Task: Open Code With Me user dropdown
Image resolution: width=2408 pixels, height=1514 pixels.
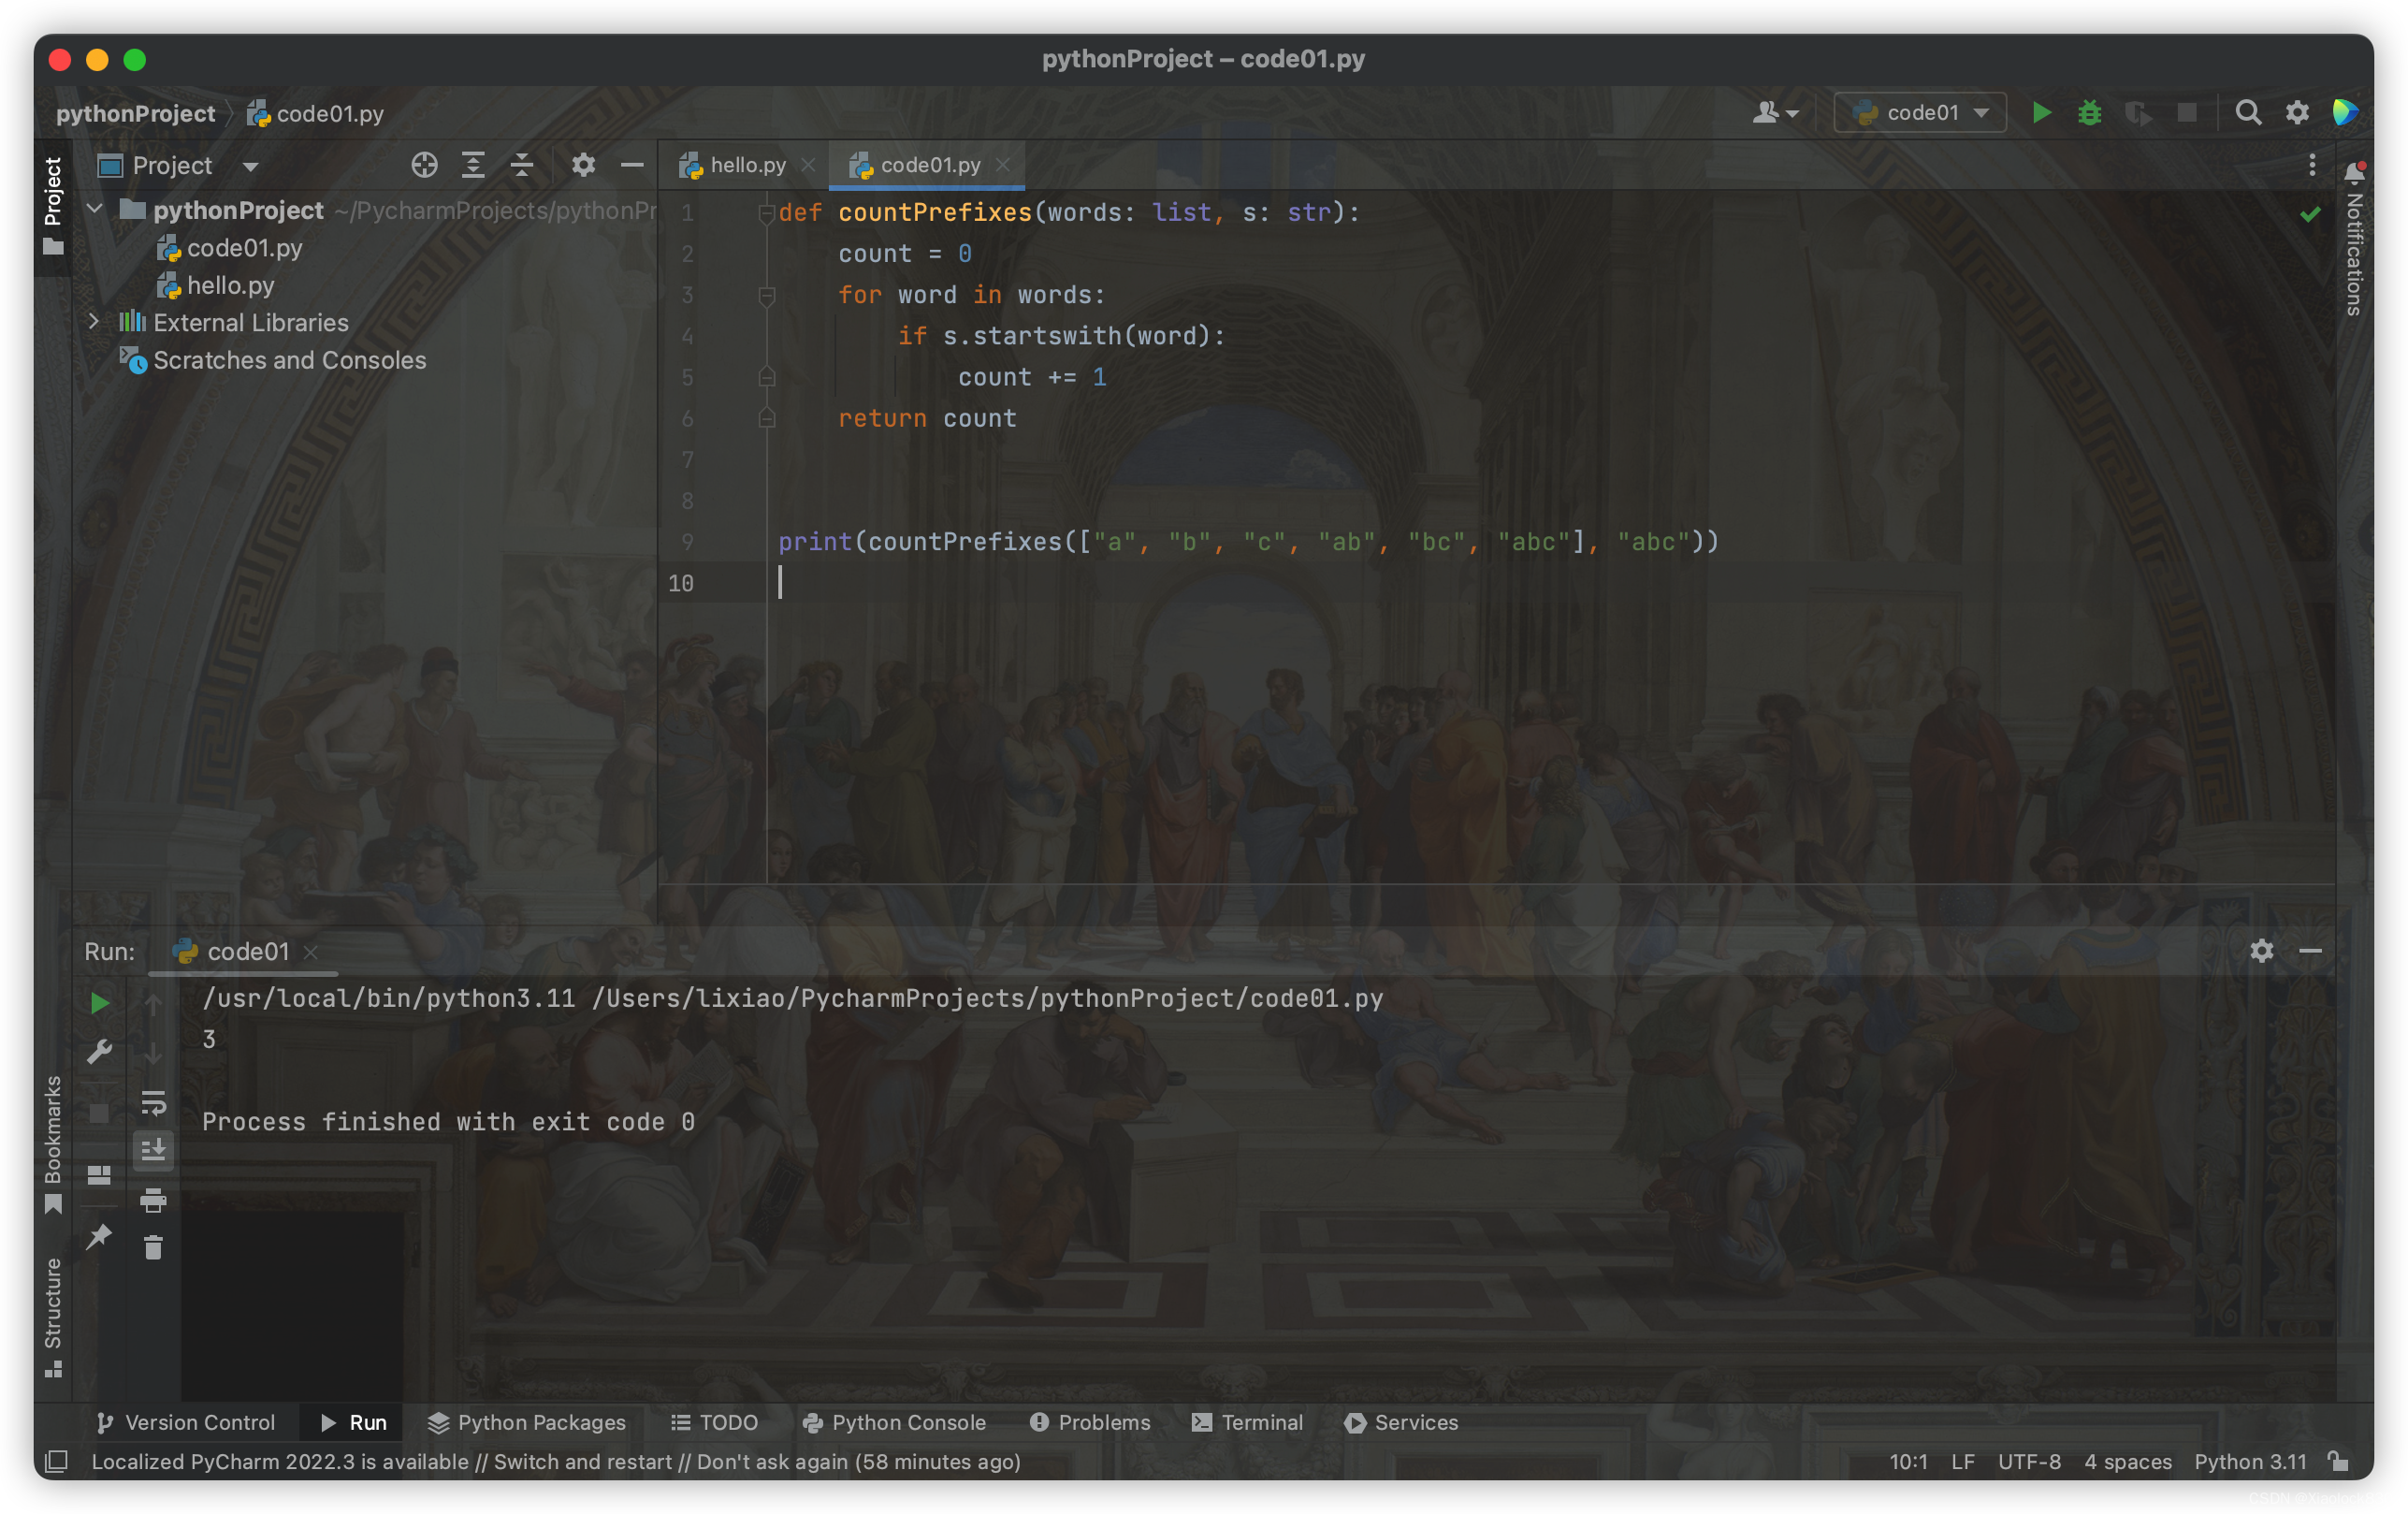Action: [x=1775, y=112]
